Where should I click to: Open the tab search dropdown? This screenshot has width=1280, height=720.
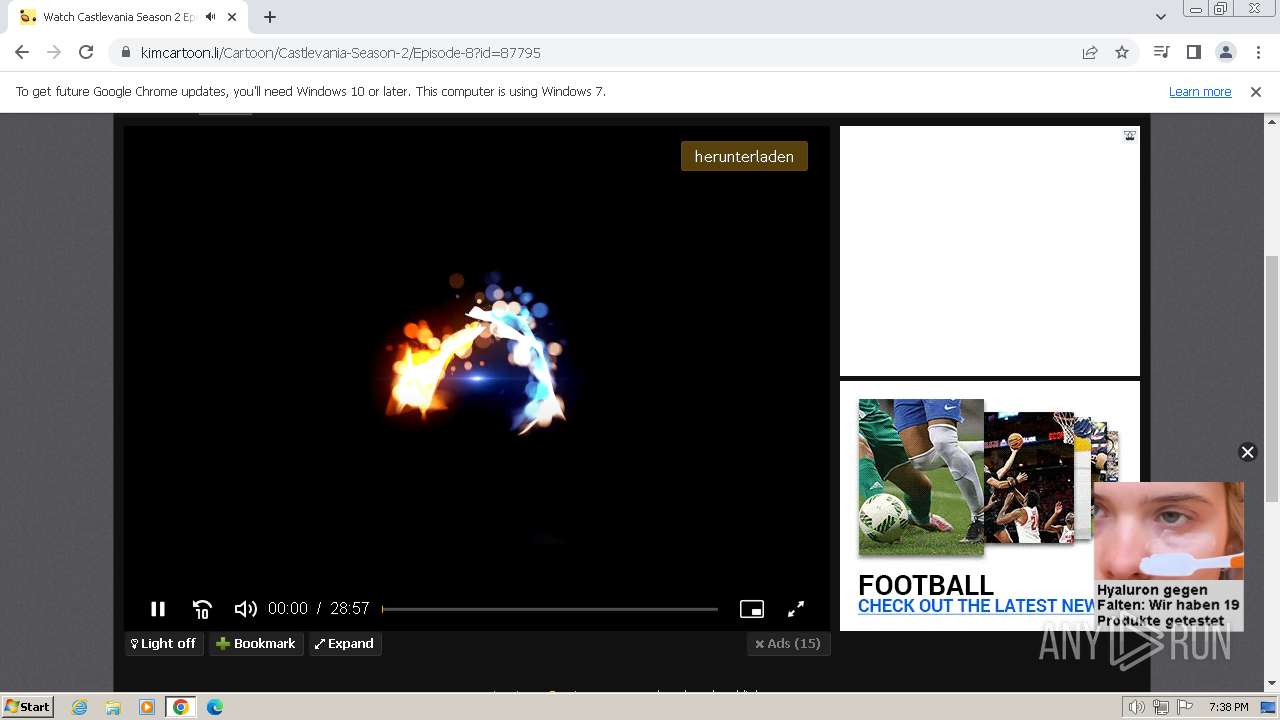tap(1160, 17)
